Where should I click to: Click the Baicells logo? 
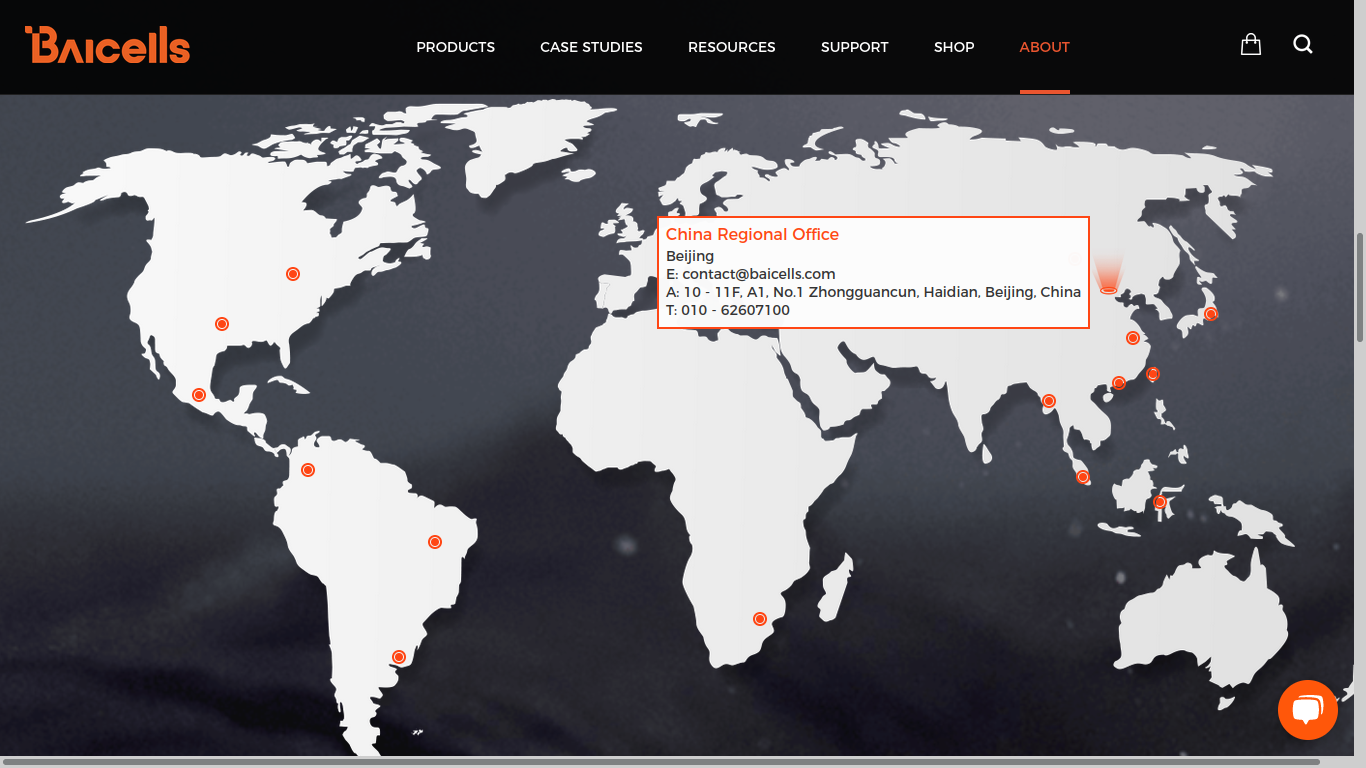pyautogui.click(x=107, y=45)
